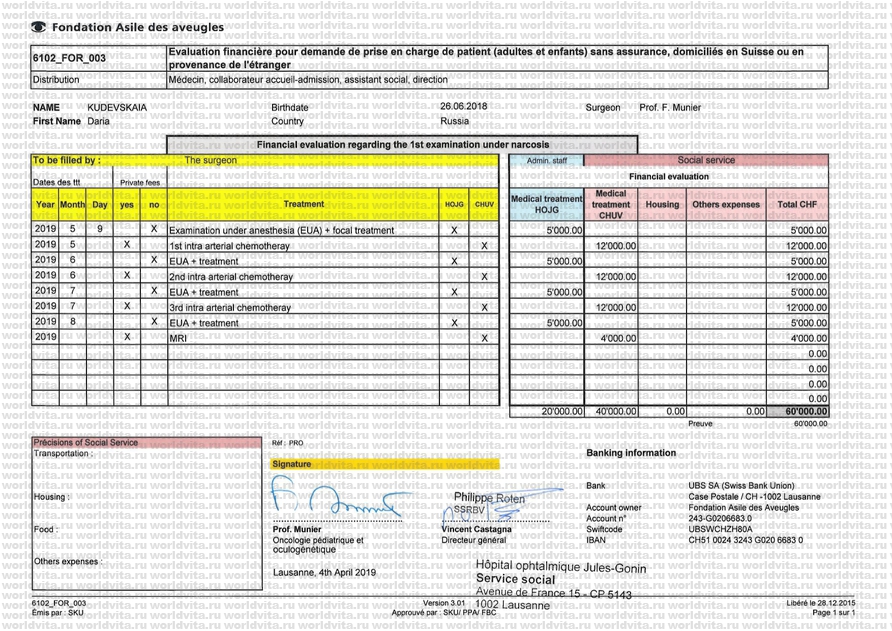Click the Financial evaluation regarding the 1st examination heading
The height and width of the screenshot is (631, 892).
tap(403, 145)
